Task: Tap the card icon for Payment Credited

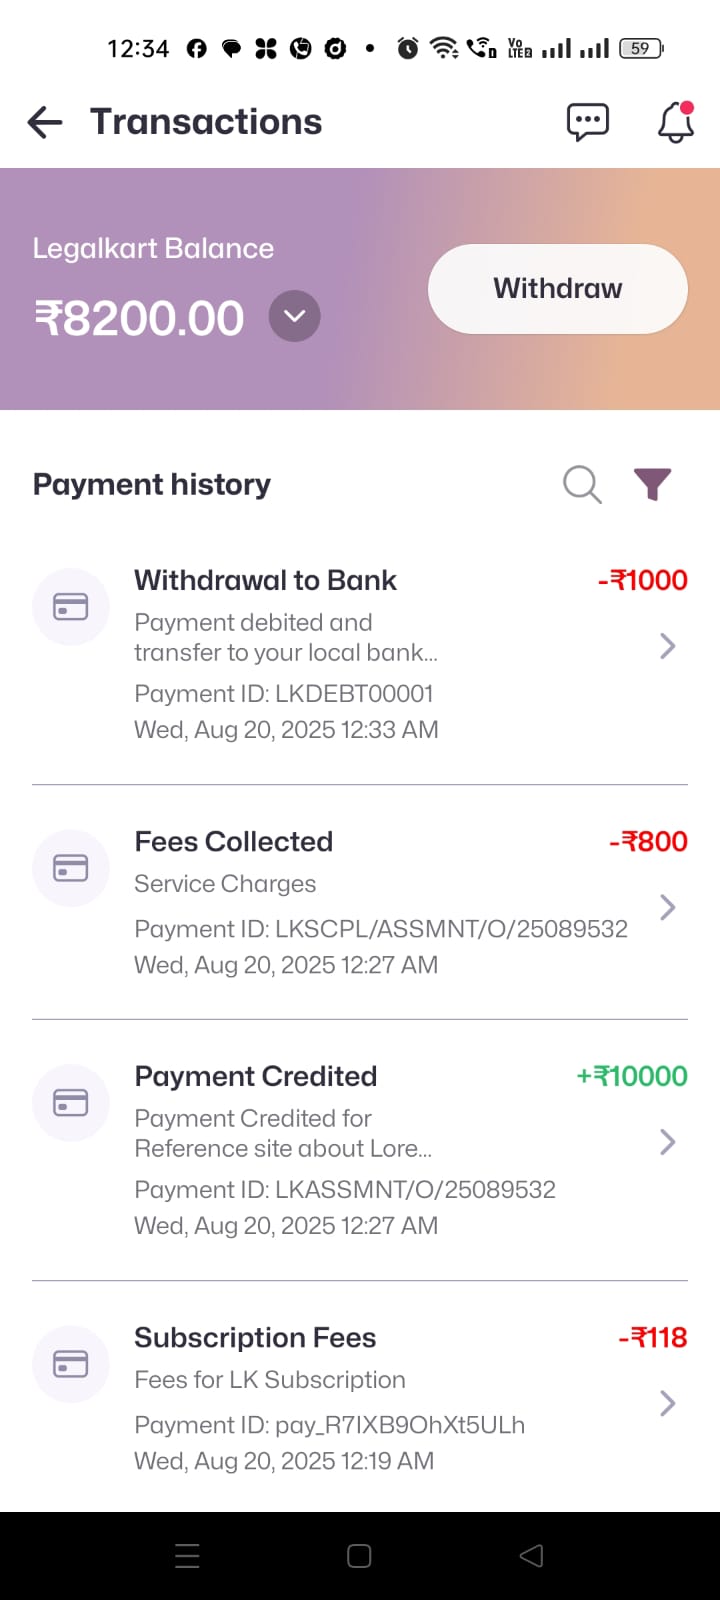Action: 71,1102
